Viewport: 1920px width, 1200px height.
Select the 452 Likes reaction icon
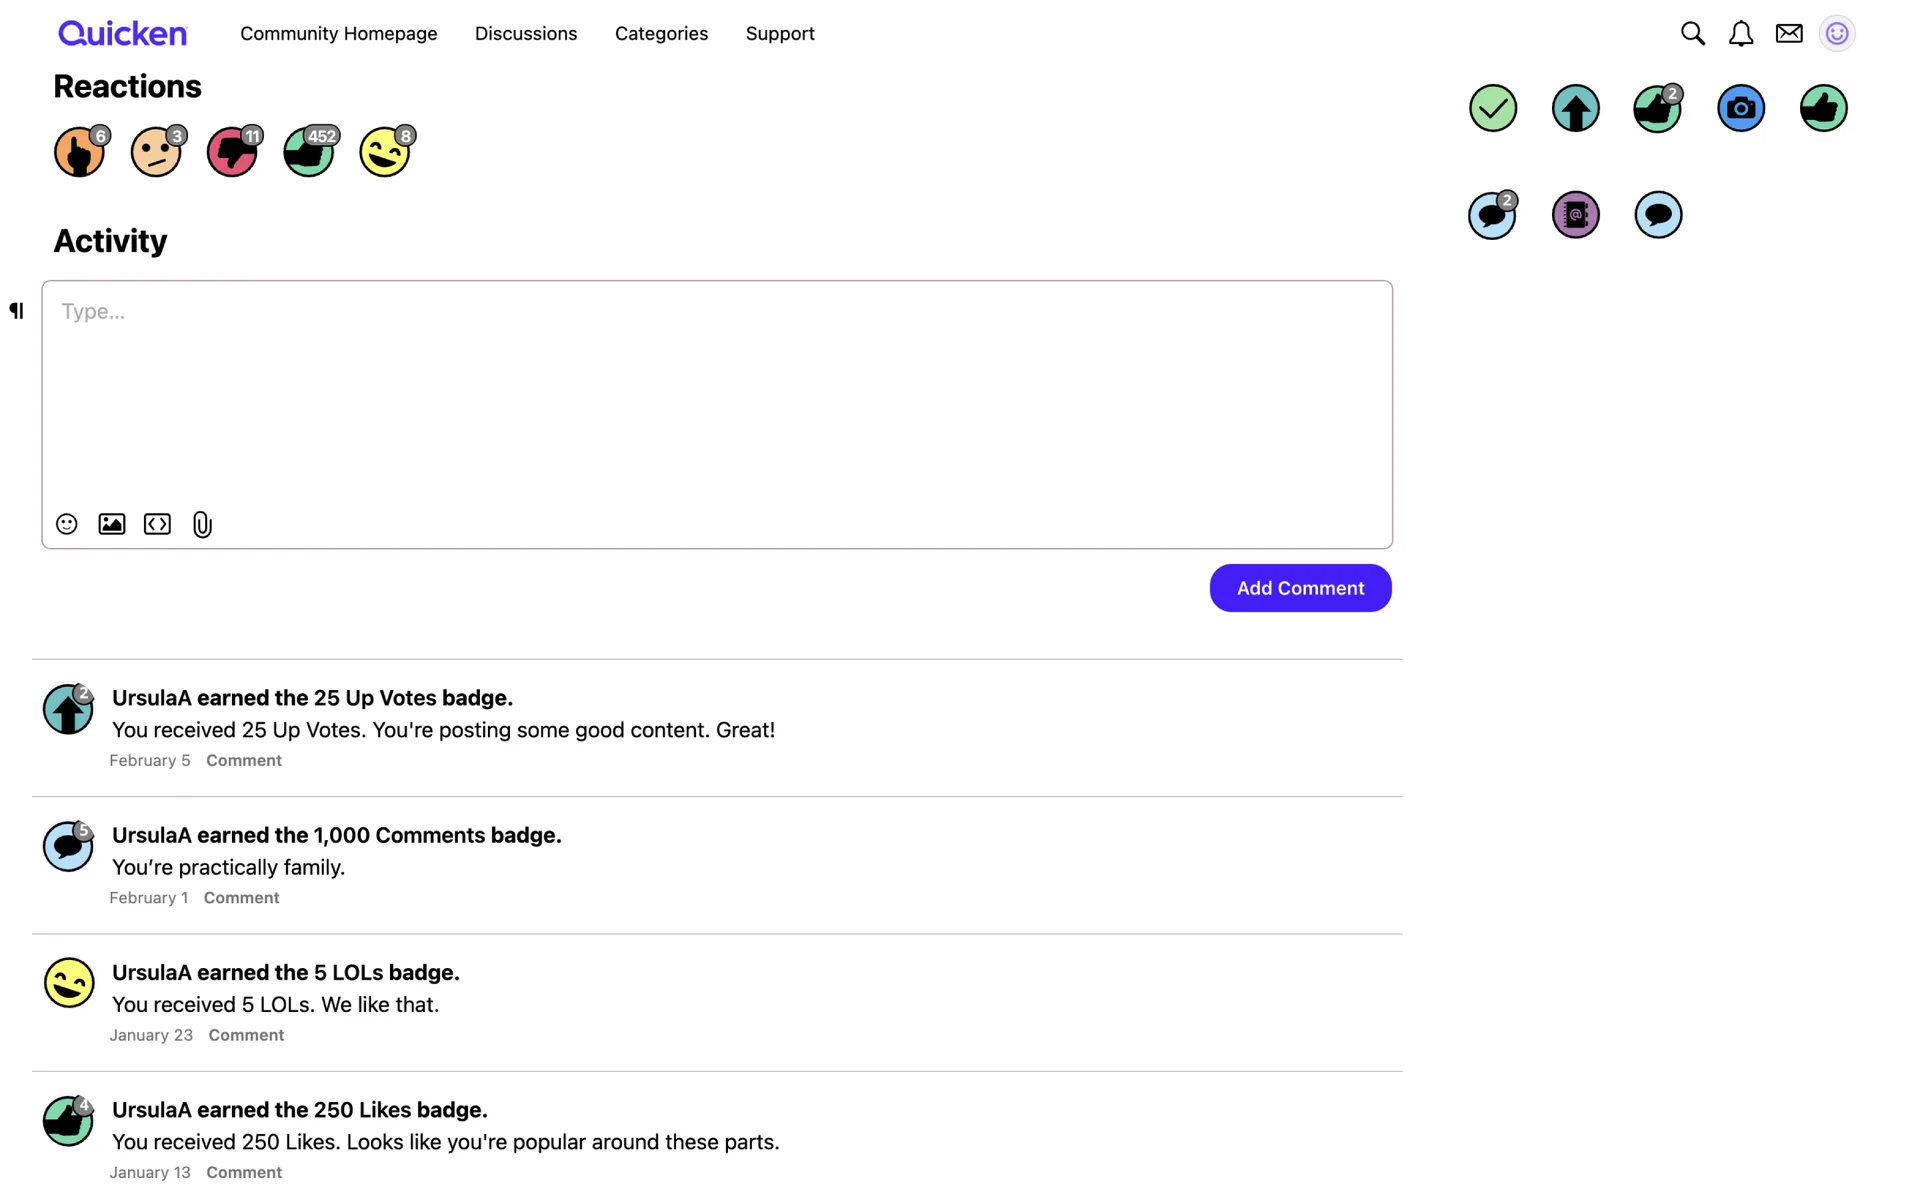click(x=308, y=153)
